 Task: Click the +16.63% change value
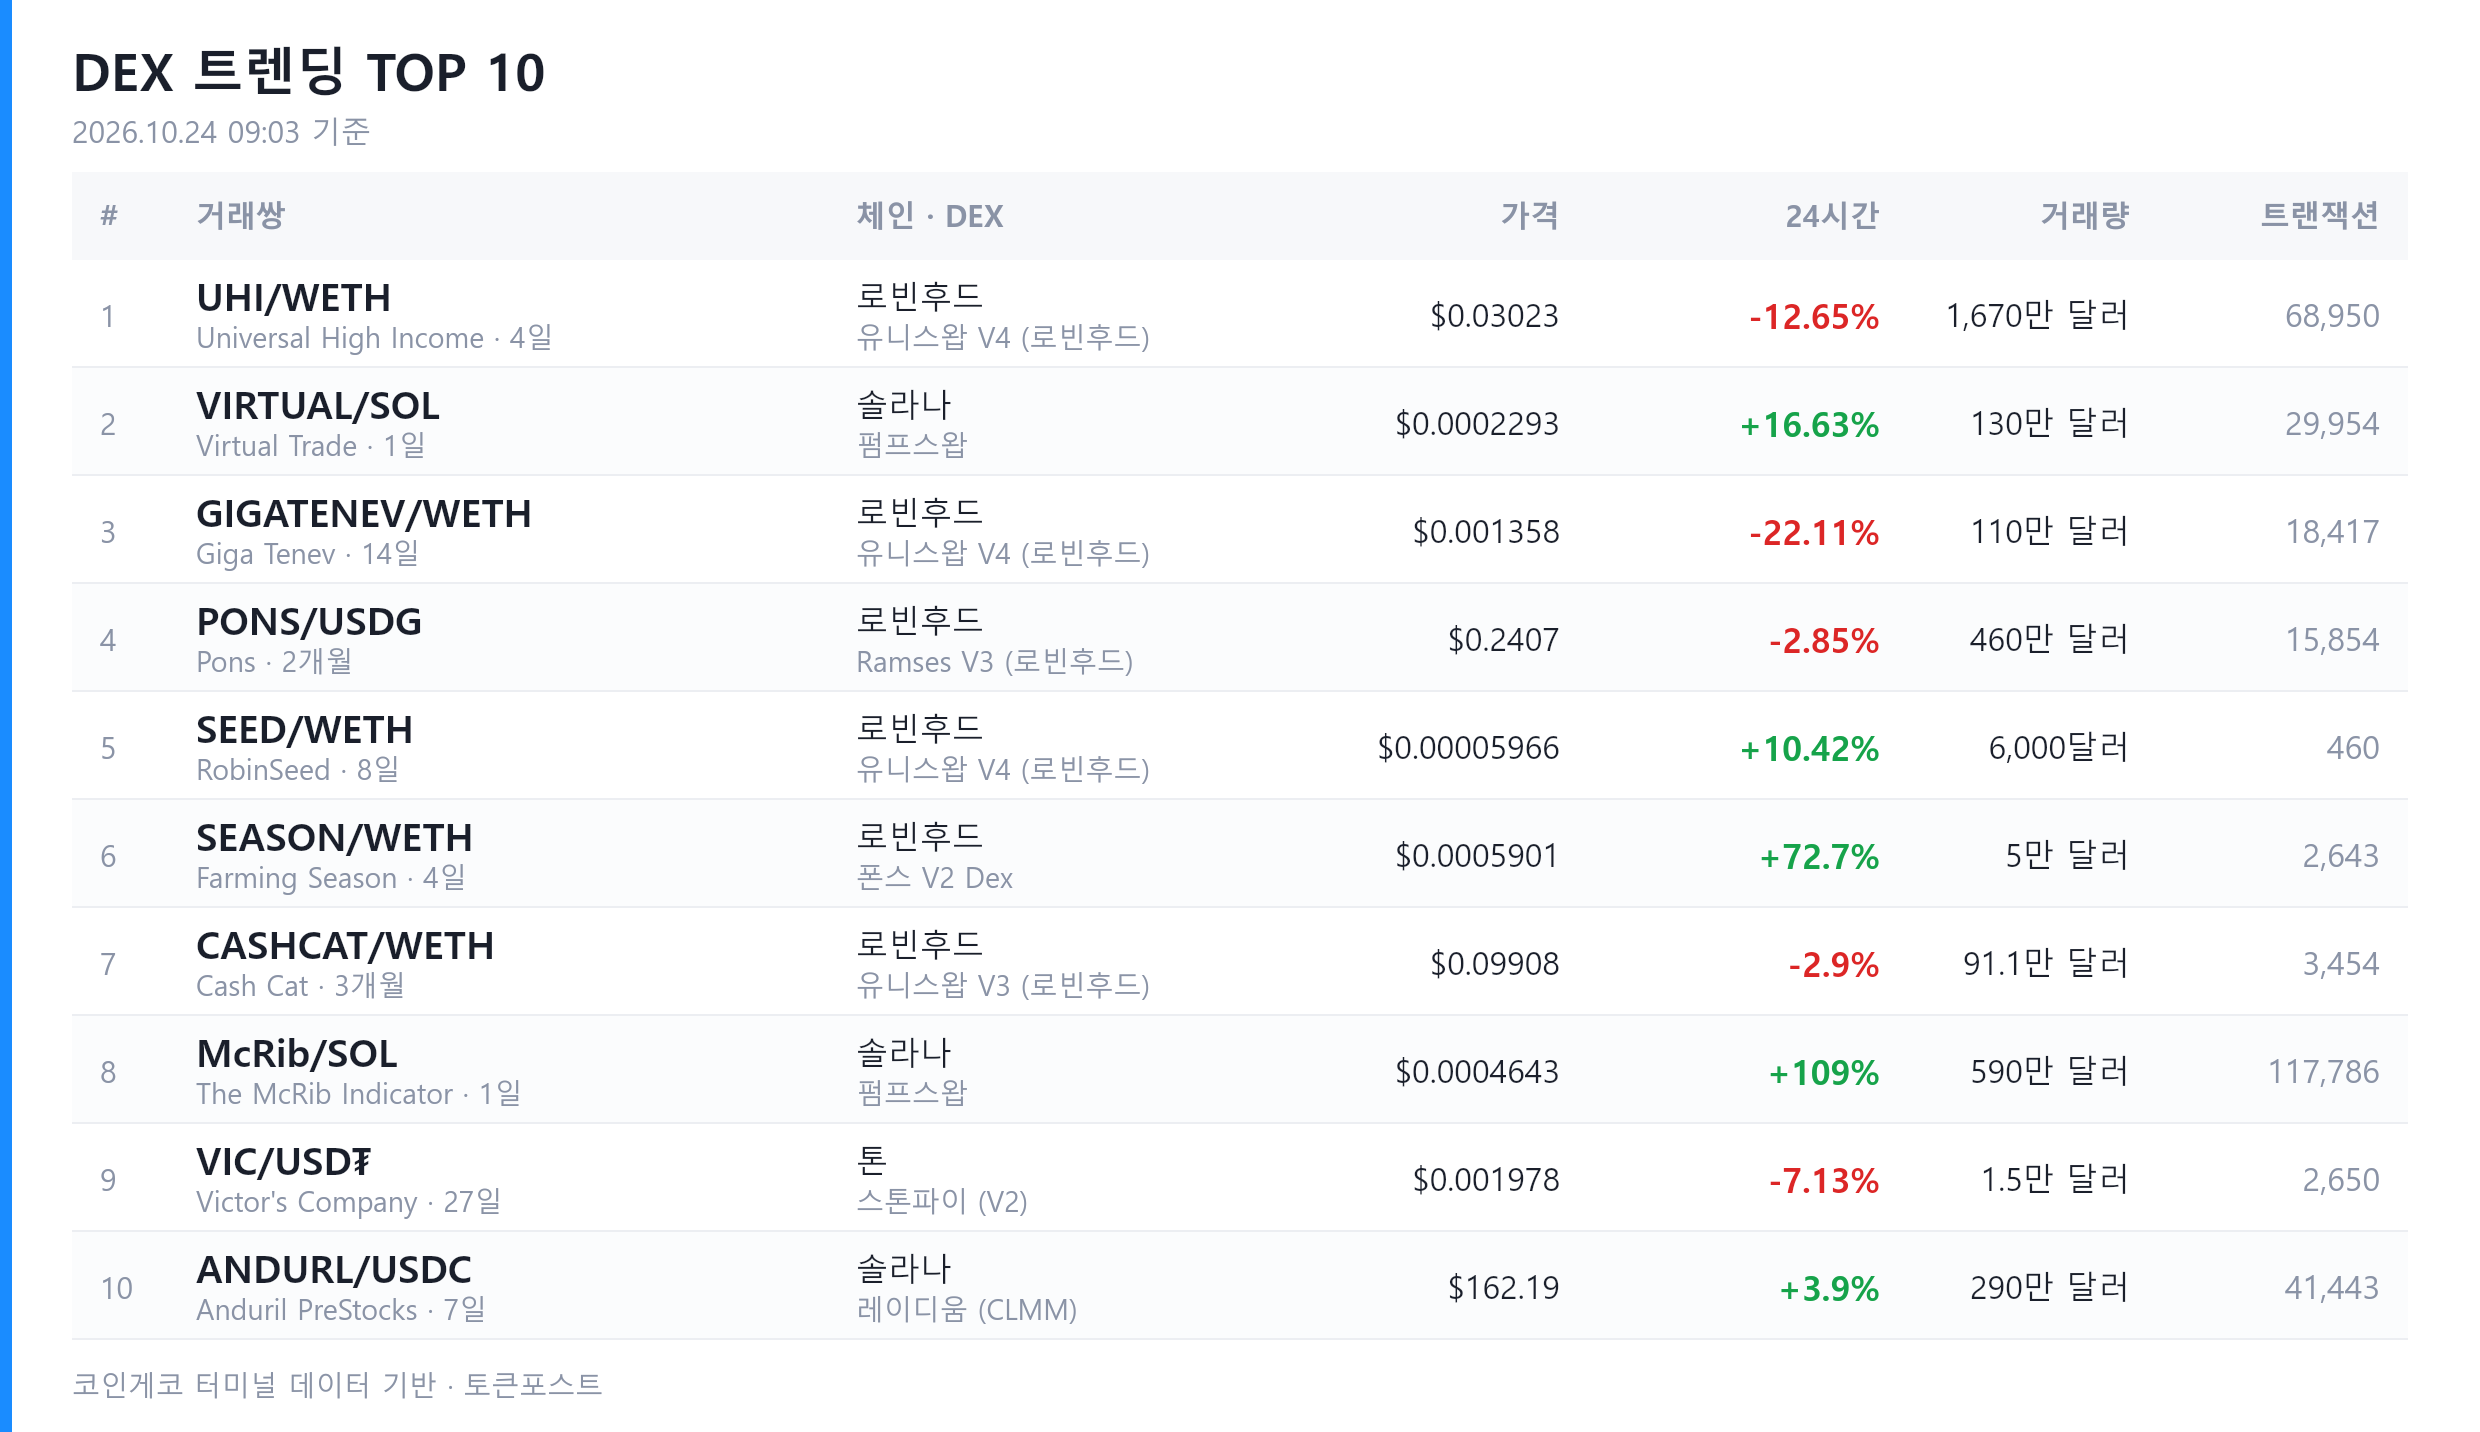coord(1810,425)
